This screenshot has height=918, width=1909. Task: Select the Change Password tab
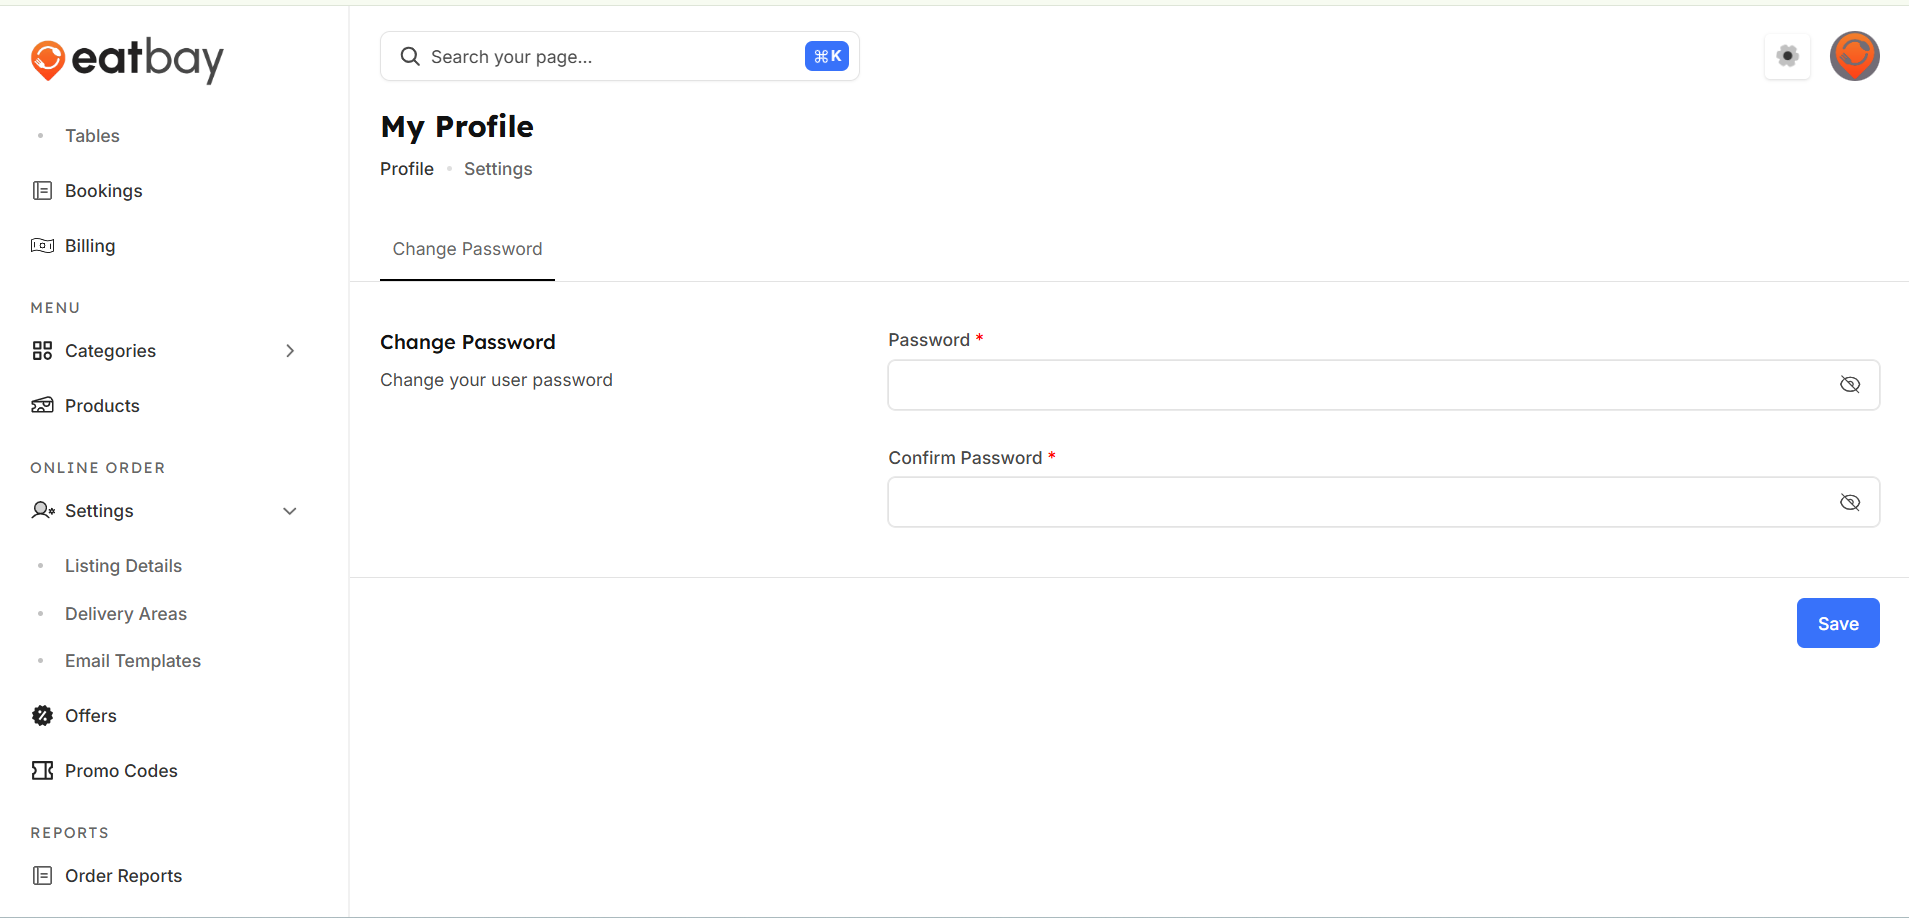click(x=467, y=250)
